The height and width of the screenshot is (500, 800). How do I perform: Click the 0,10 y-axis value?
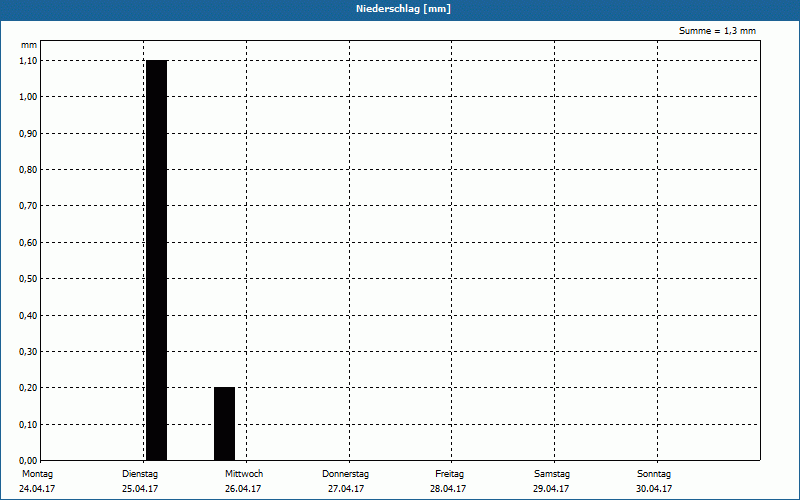pos(28,425)
